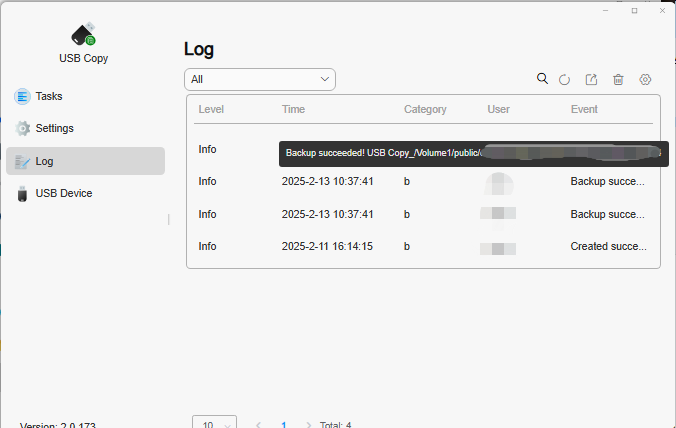The width and height of the screenshot is (676, 428).
Task: Click the USB Copy app title
Action: click(x=84, y=58)
